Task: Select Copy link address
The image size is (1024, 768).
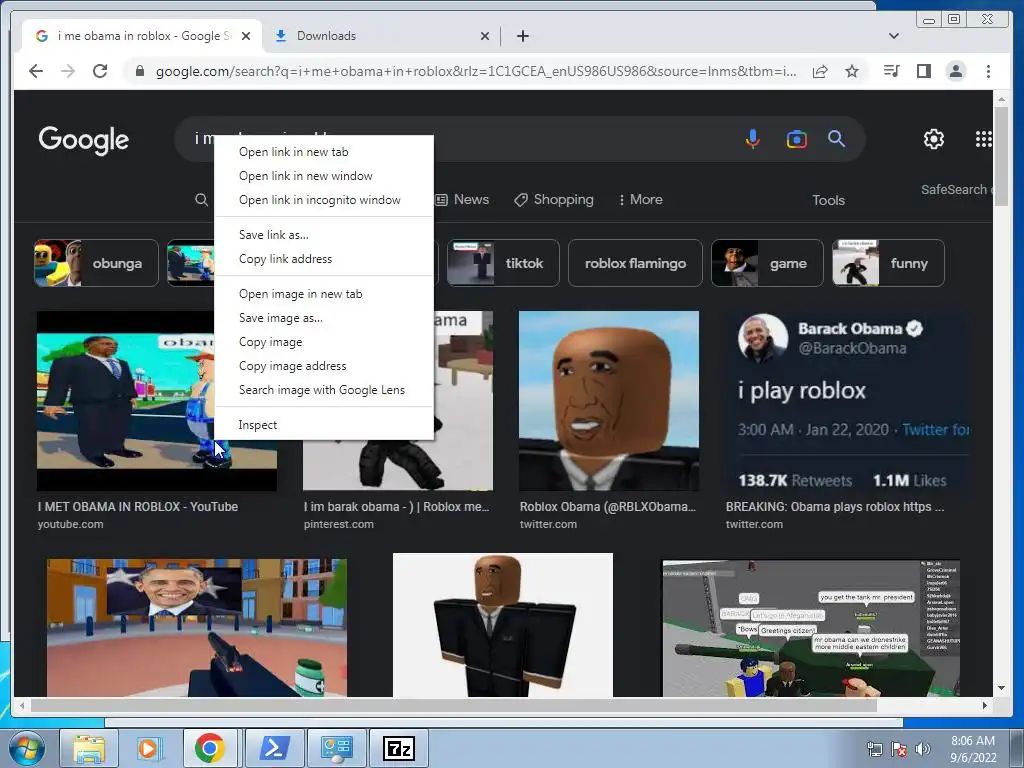Action: tap(323, 259)
